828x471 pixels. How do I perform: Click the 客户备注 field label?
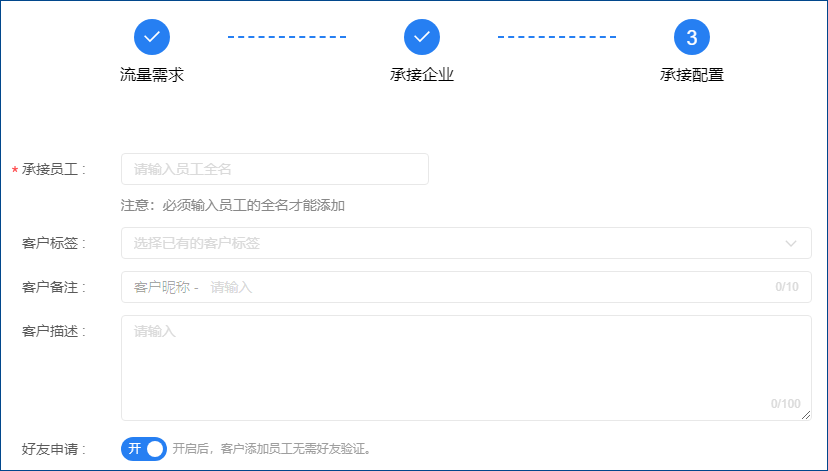(54, 287)
